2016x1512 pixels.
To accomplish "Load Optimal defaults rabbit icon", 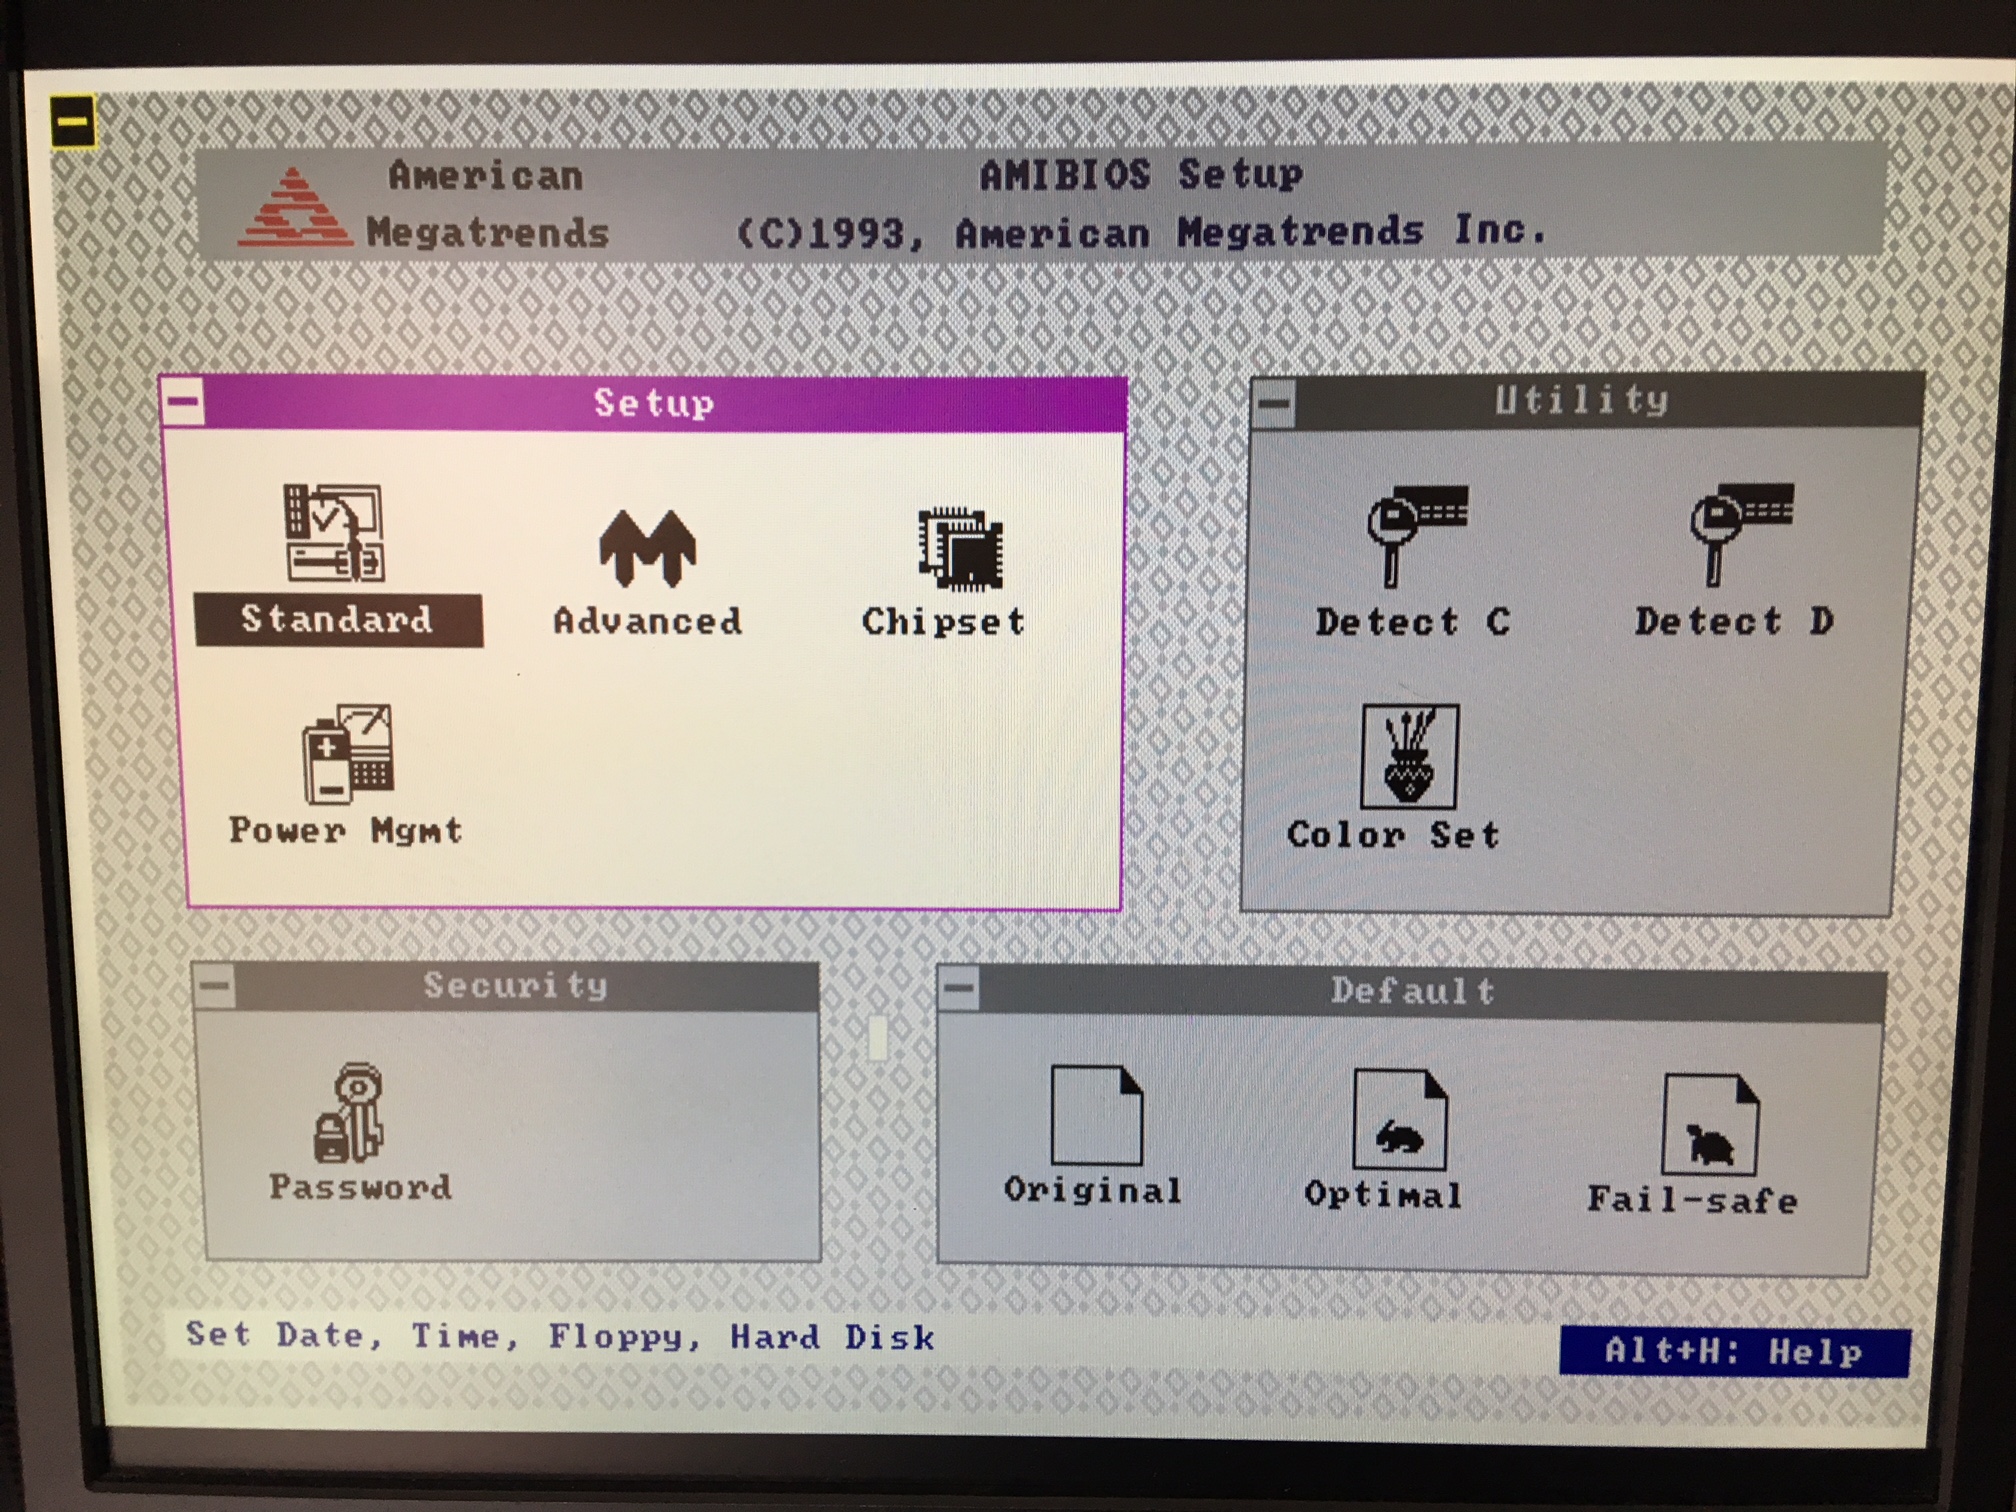I will click(x=1400, y=1119).
